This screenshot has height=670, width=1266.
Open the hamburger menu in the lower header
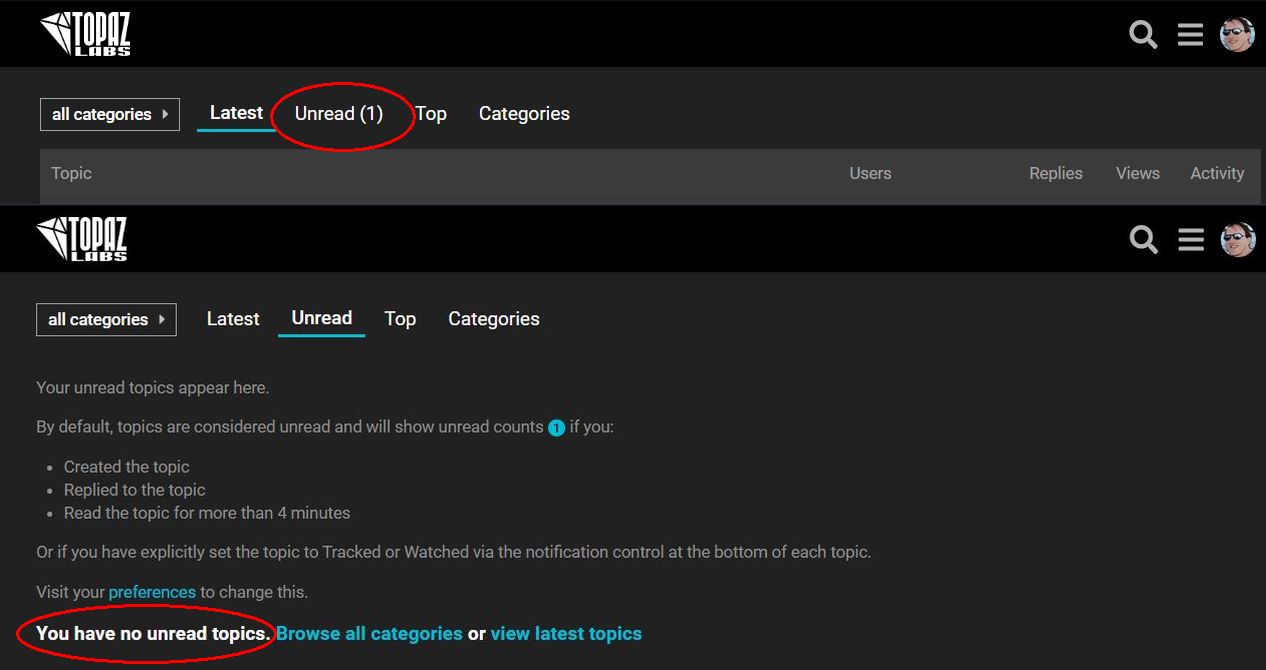[x=1190, y=240]
